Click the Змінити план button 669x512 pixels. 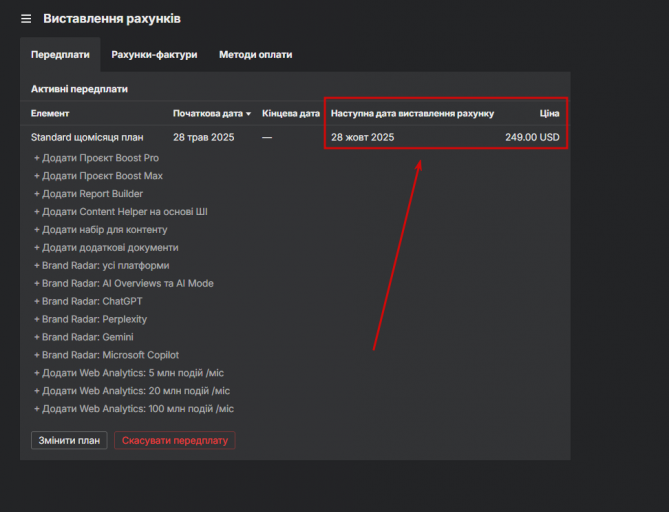pyautogui.click(x=69, y=440)
